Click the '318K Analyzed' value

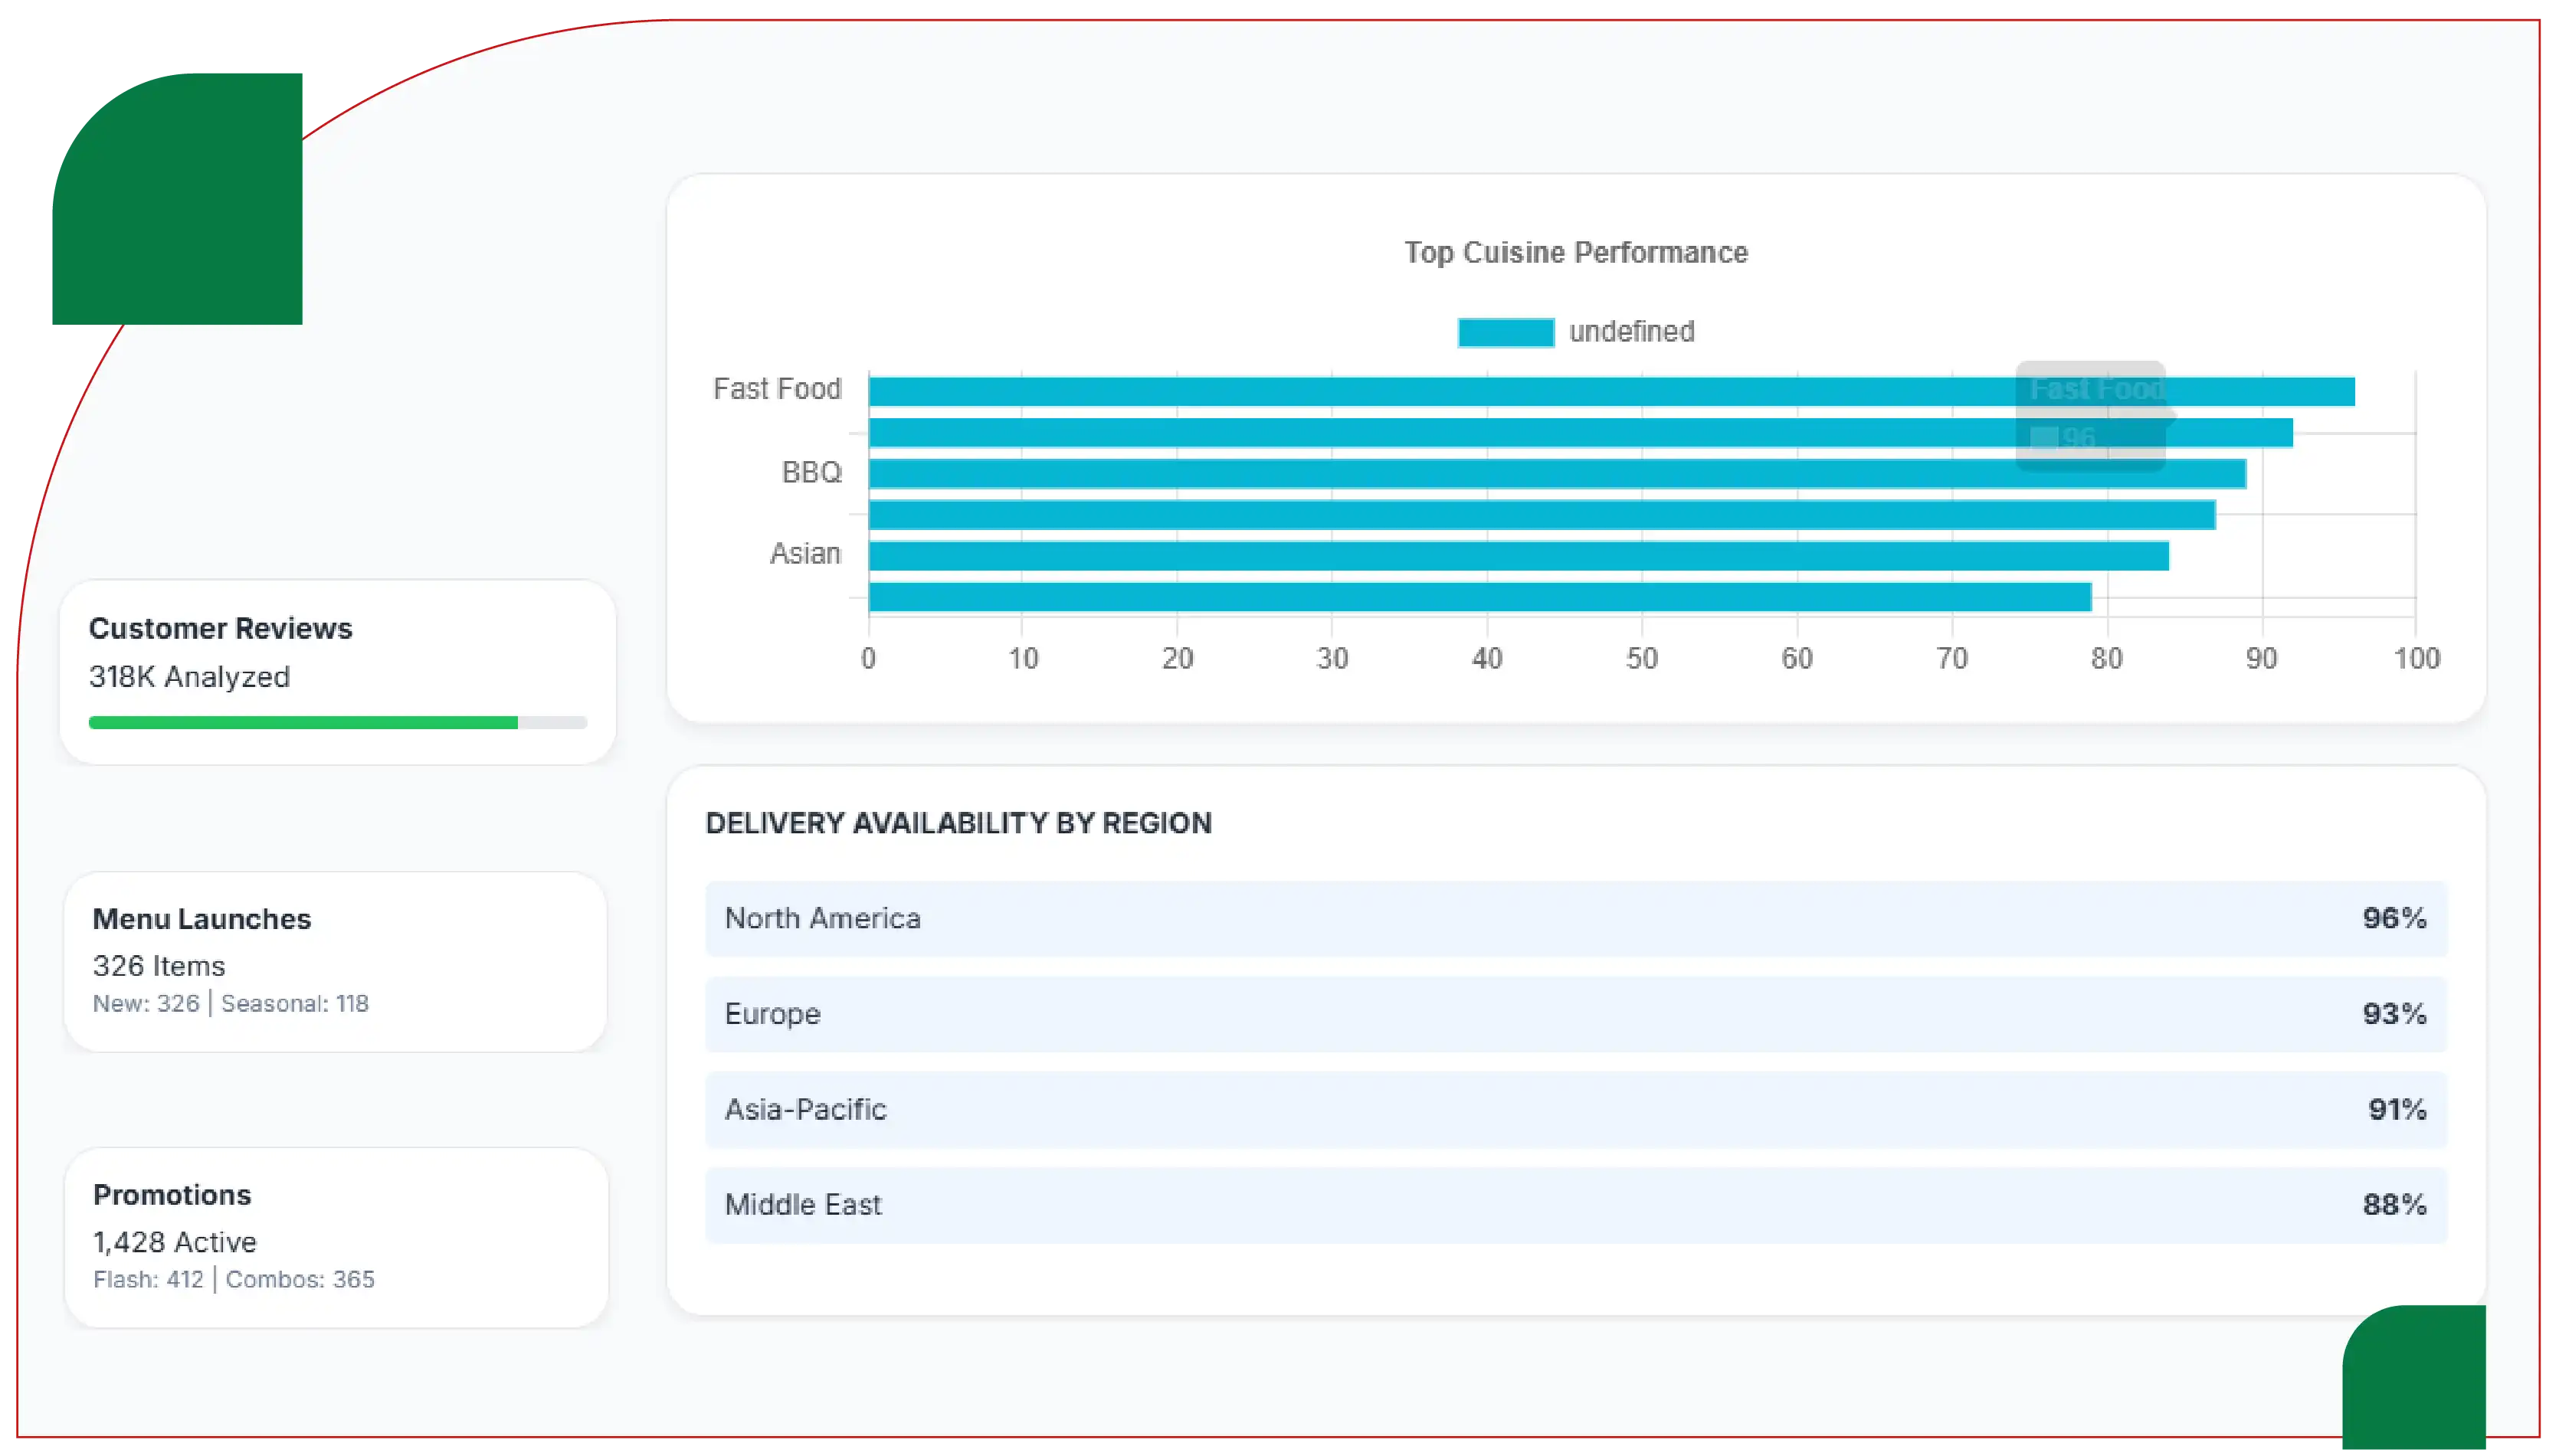tap(189, 677)
